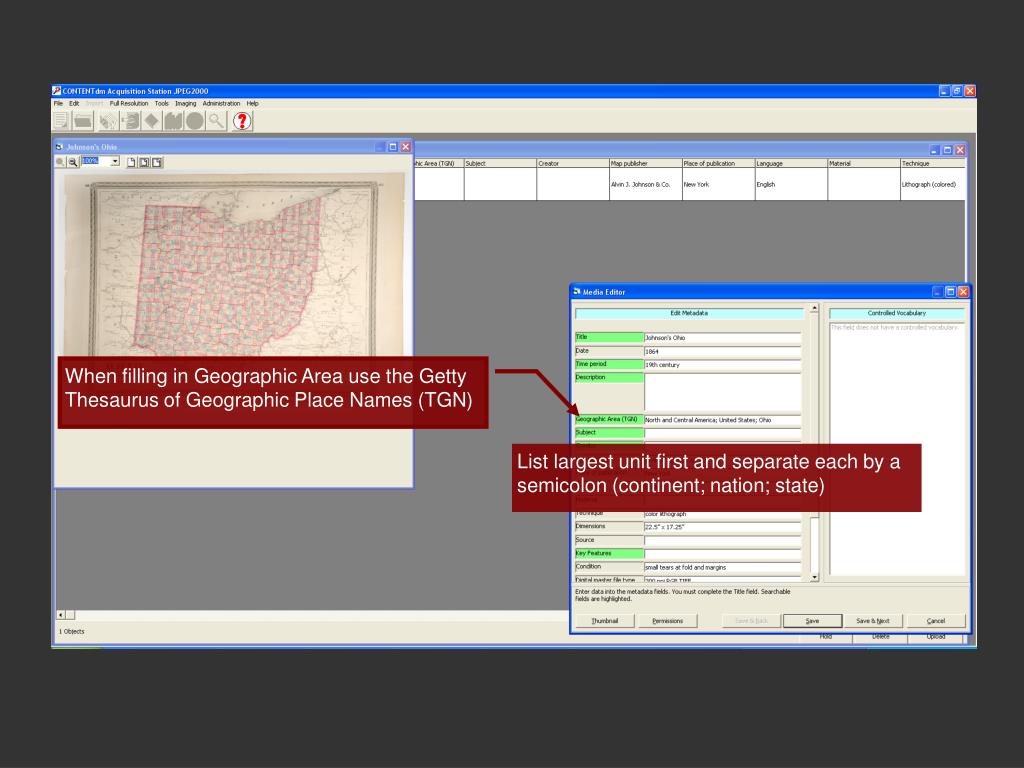The height and width of the screenshot is (768, 1024).
Task: Click the double-page book icon in main toolbar
Action: click(x=173, y=121)
